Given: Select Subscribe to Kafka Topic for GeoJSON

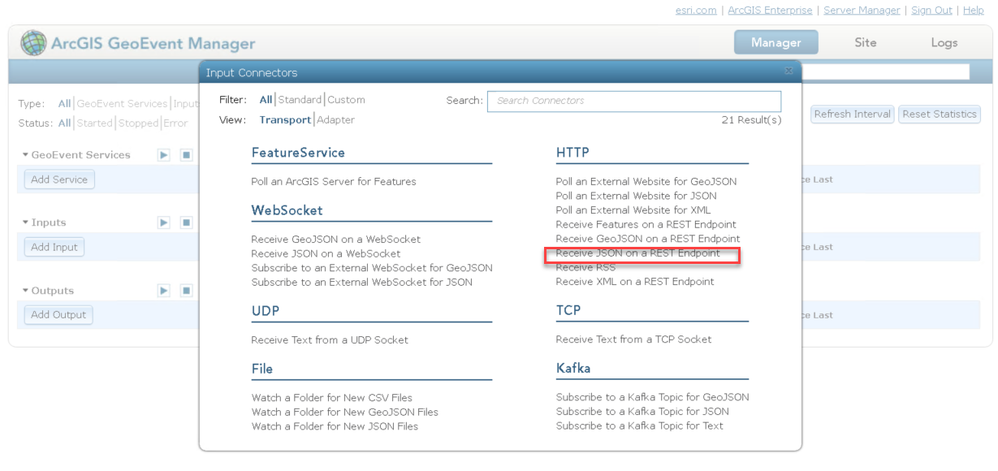Looking at the screenshot, I should pyautogui.click(x=652, y=397).
